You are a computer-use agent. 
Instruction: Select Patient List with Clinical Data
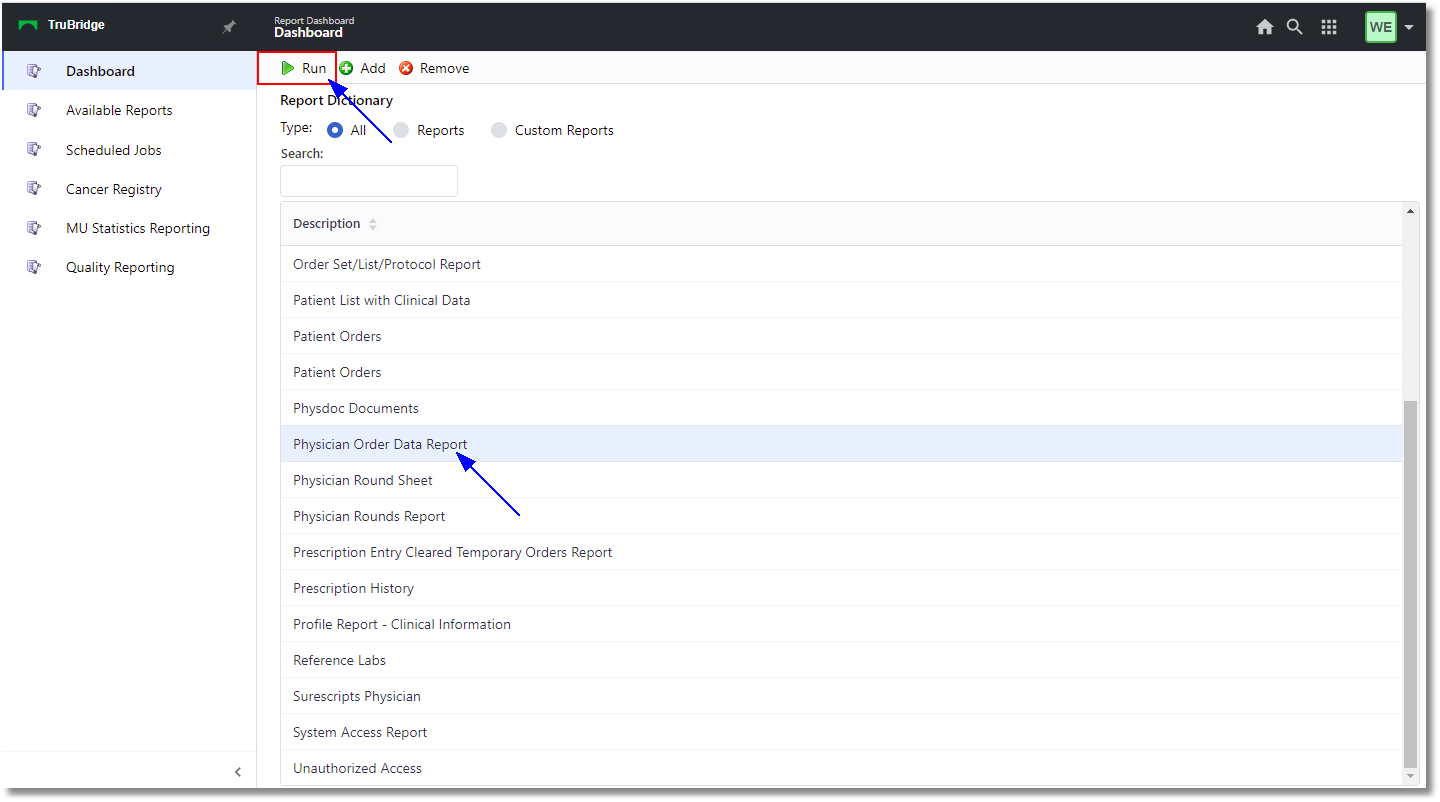(x=841, y=300)
